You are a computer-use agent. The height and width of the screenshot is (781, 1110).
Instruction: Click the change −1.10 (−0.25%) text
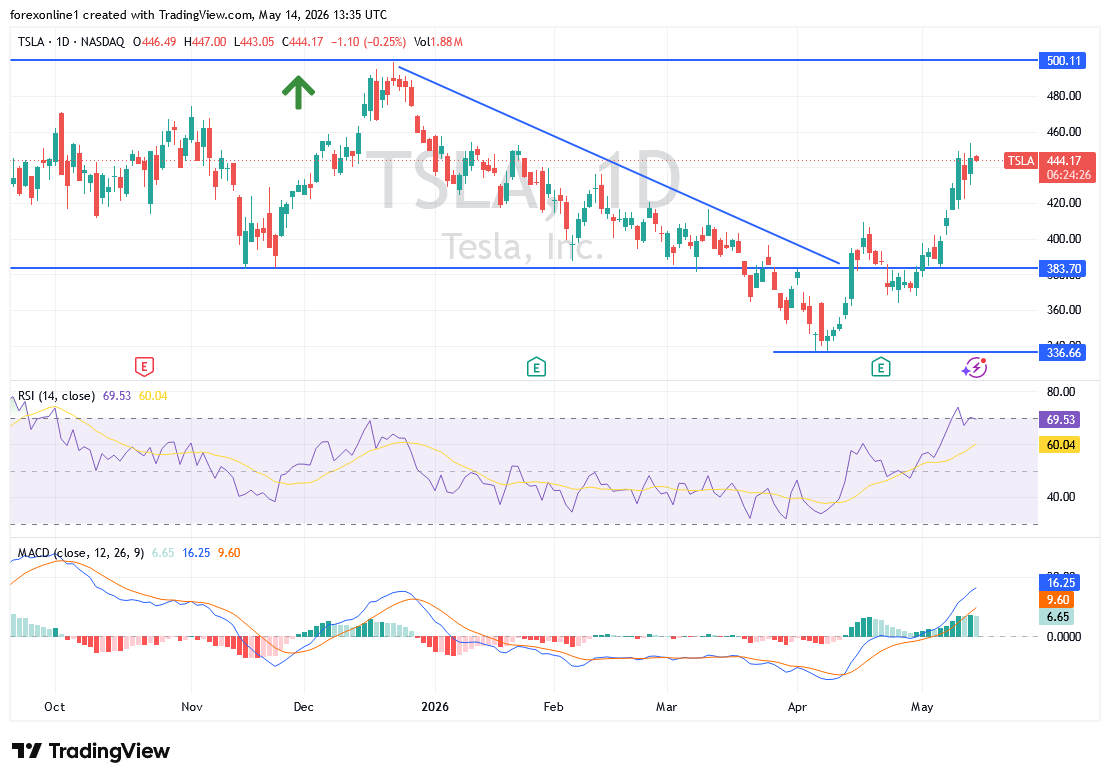click(x=368, y=42)
